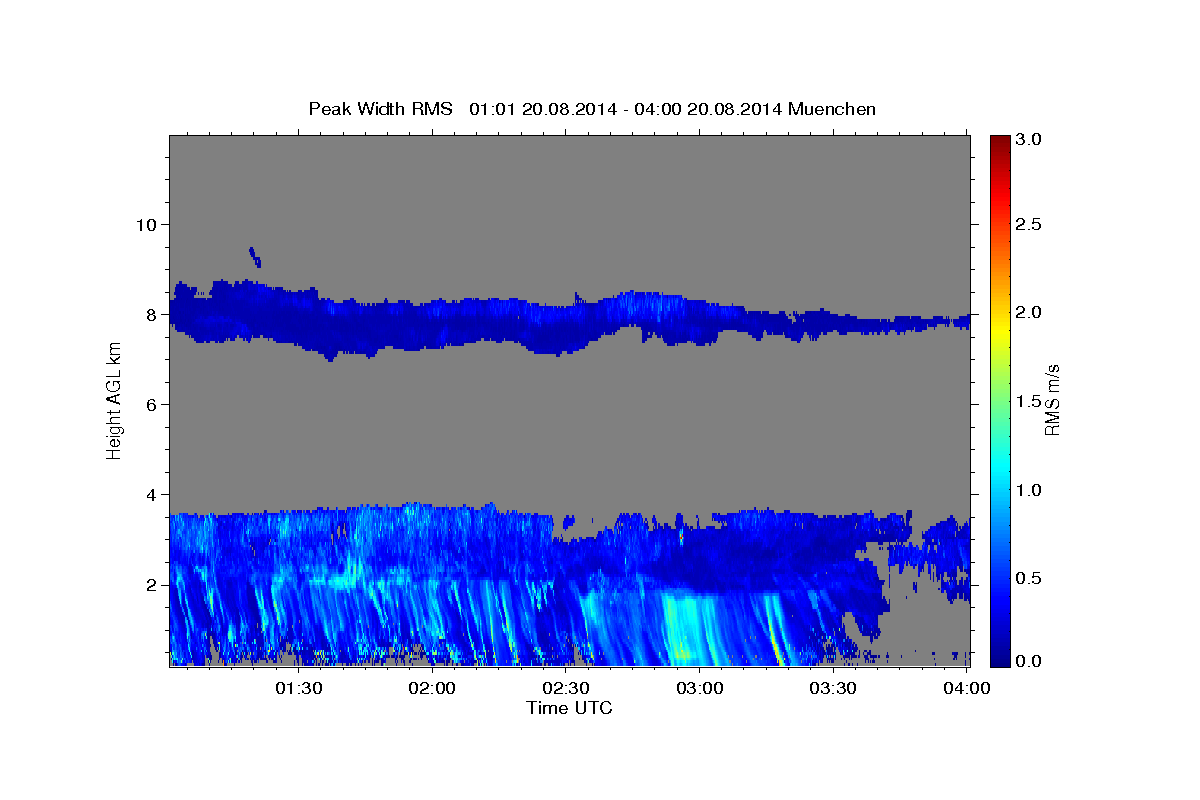This screenshot has height=800, width=1200.
Task: Click the colorbar value 0.5
Action: (1030, 578)
